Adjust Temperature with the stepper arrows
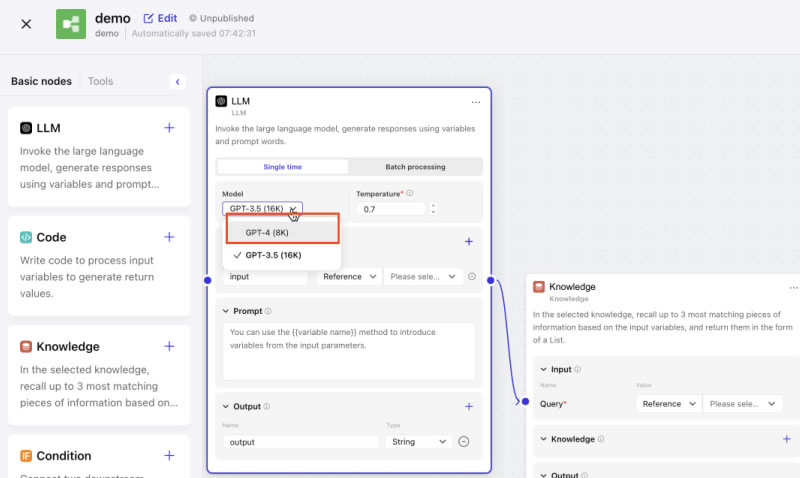Screen dimensions: 800x478 [x=433, y=209]
